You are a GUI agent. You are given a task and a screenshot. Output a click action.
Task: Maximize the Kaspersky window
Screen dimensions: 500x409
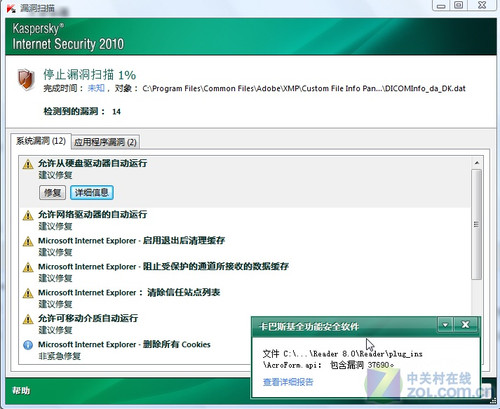tap(459, 5)
